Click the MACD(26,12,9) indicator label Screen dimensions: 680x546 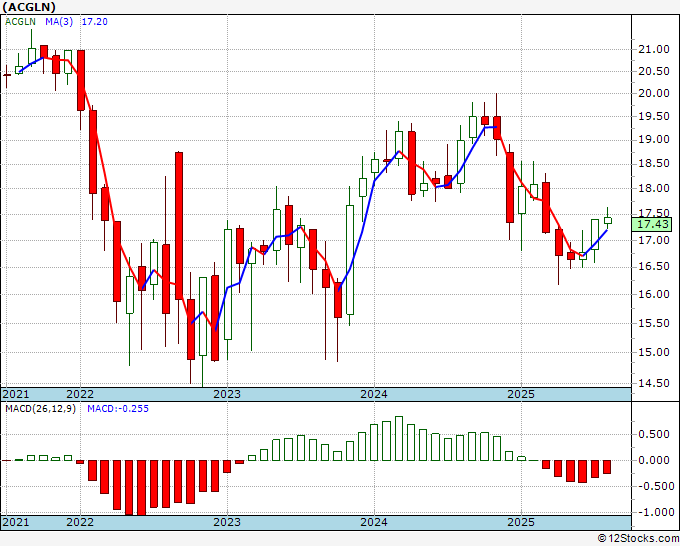[x=40, y=409]
